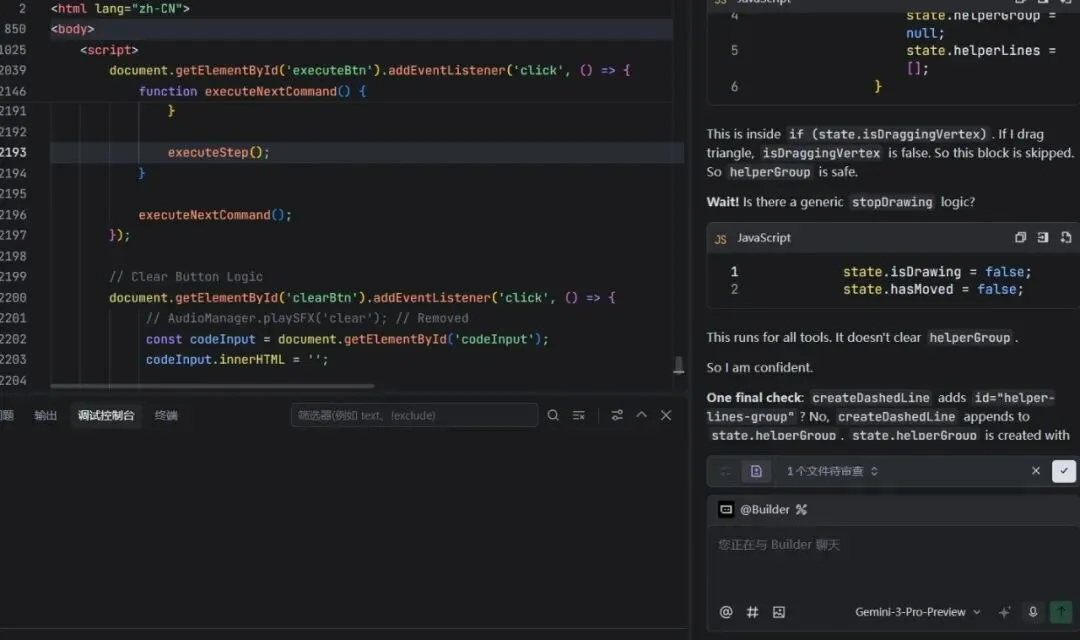Switch to the 输出 tab
This screenshot has width=1080, height=640.
[x=45, y=415]
